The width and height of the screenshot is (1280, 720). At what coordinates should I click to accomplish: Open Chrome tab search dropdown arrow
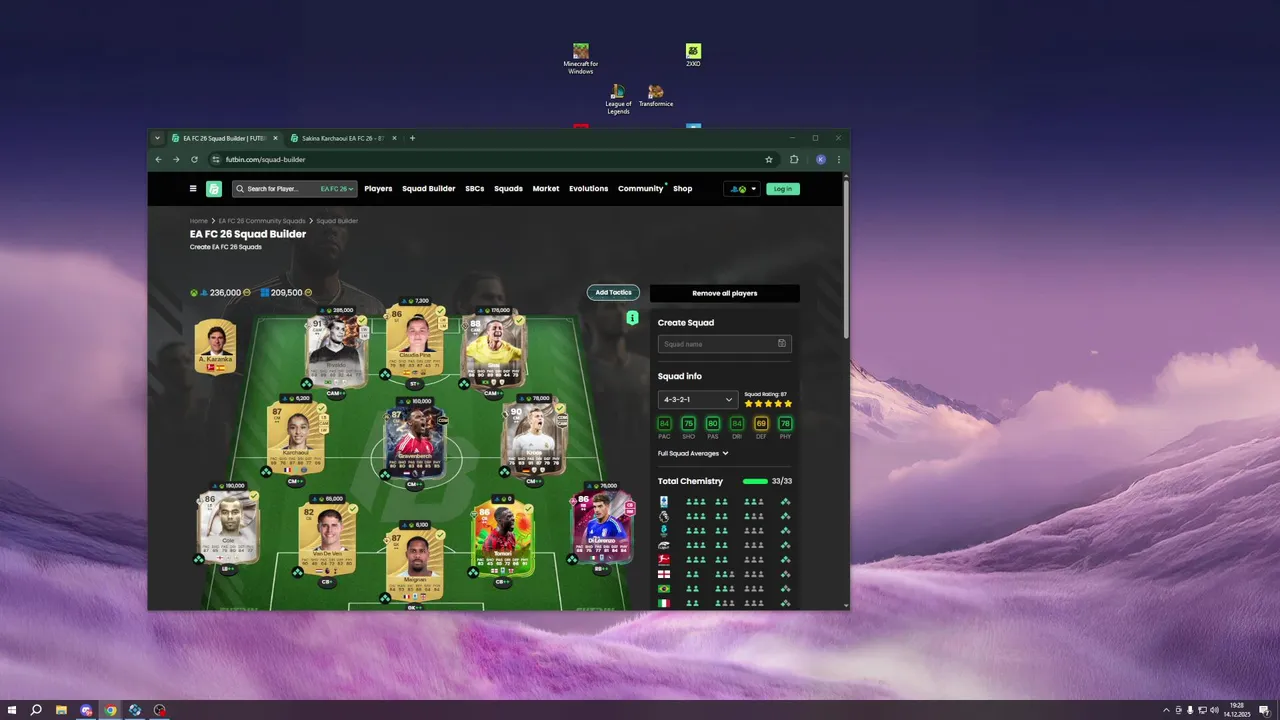coord(157,138)
